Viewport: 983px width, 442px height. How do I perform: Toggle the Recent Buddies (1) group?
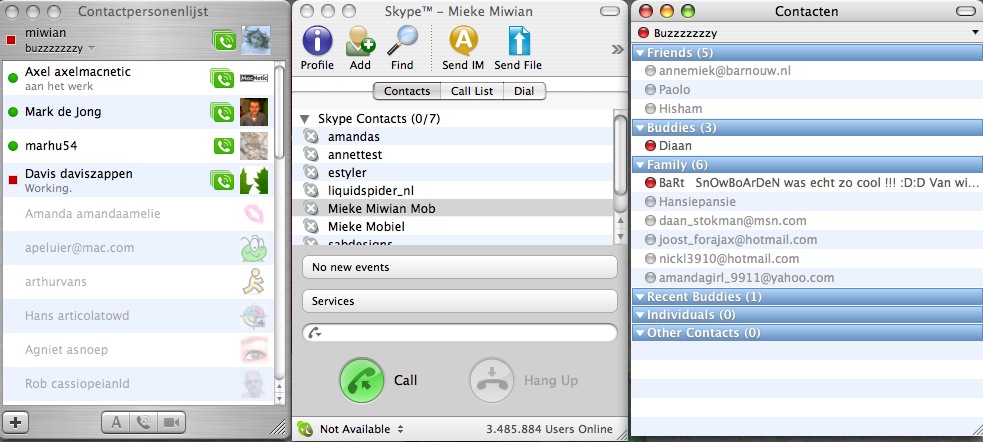point(640,297)
